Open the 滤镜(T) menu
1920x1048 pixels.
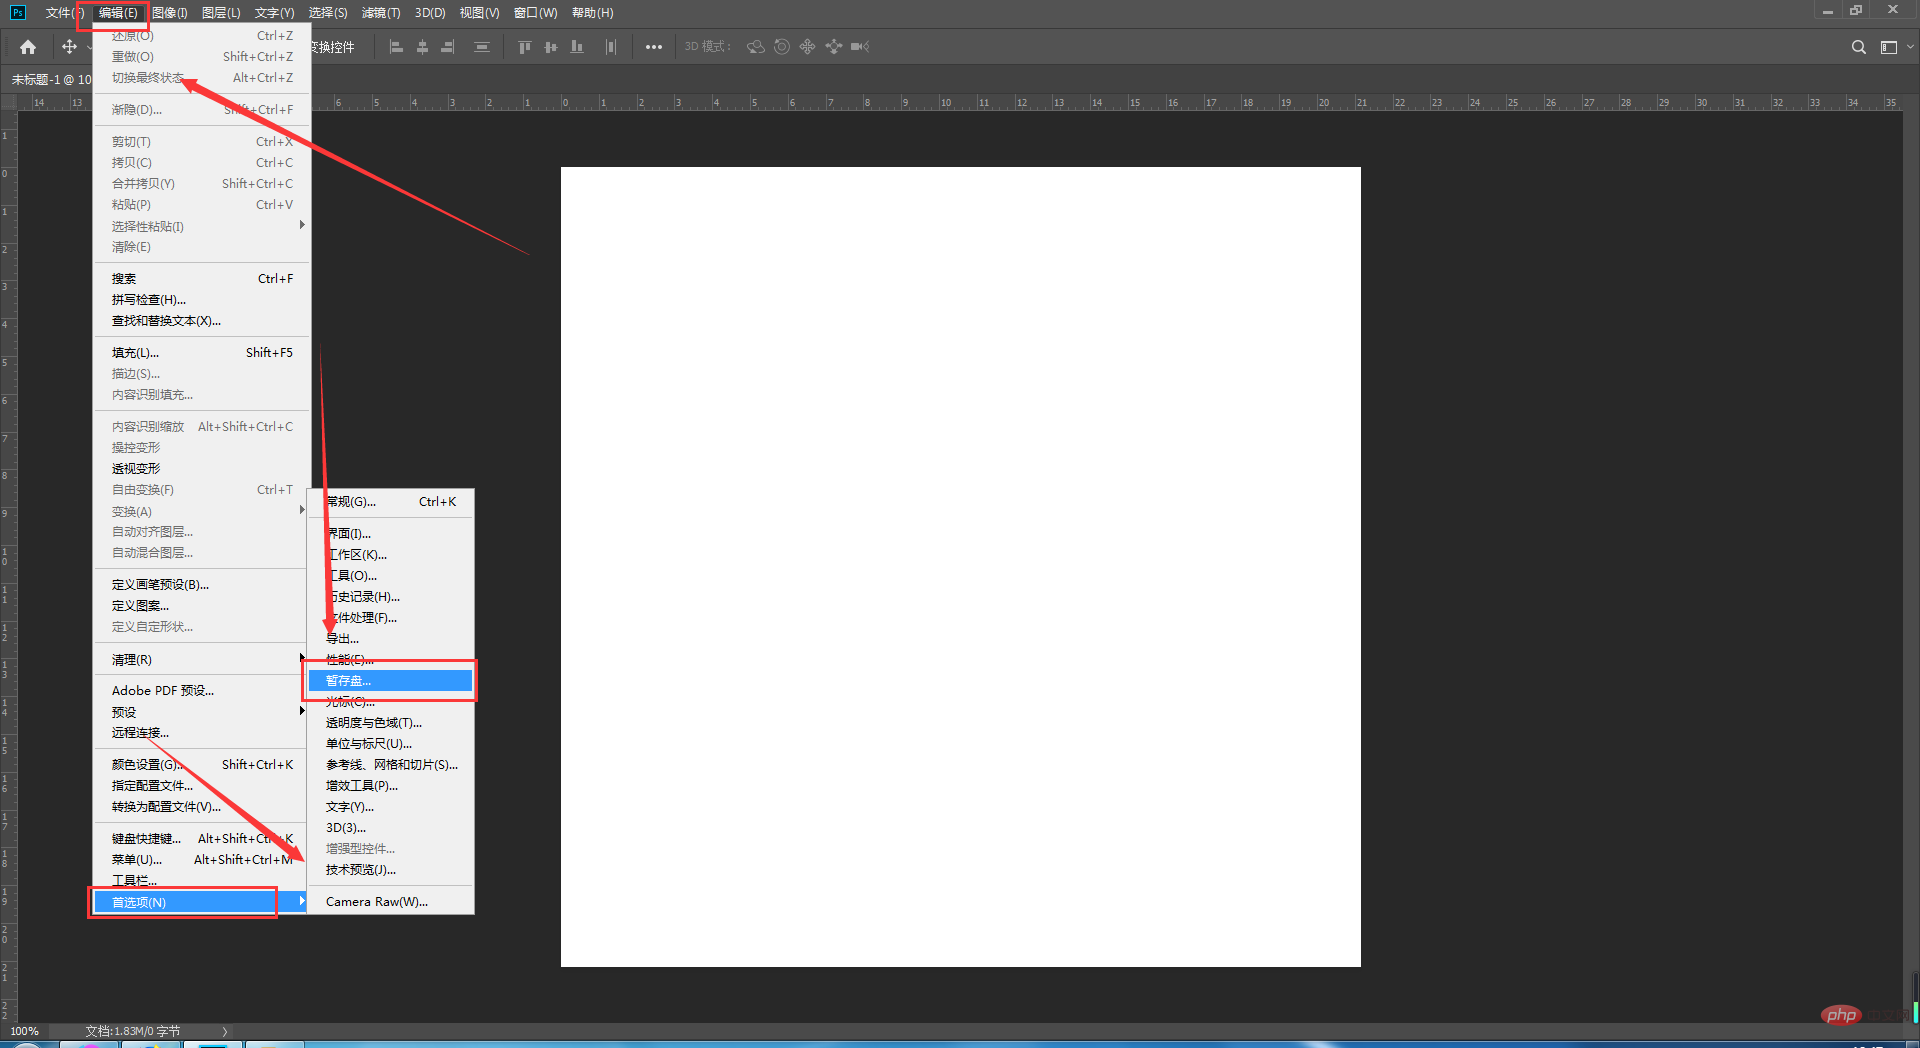tap(381, 13)
